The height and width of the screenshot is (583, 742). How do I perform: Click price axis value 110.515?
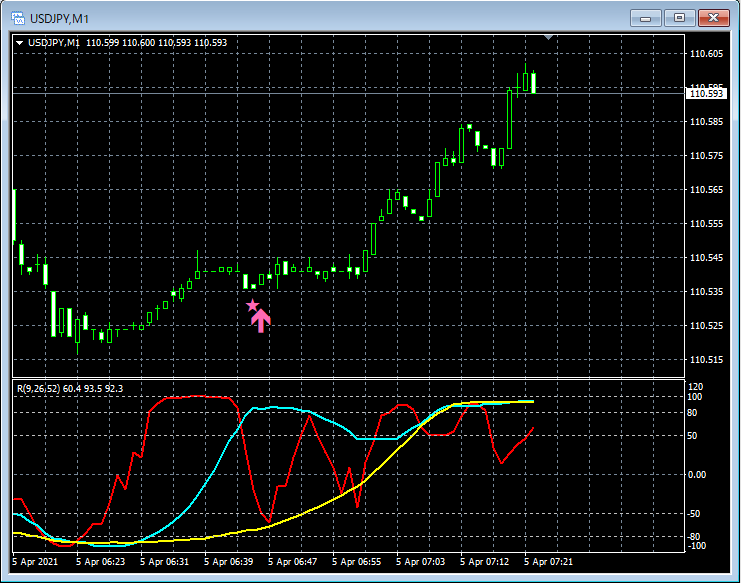coord(707,360)
